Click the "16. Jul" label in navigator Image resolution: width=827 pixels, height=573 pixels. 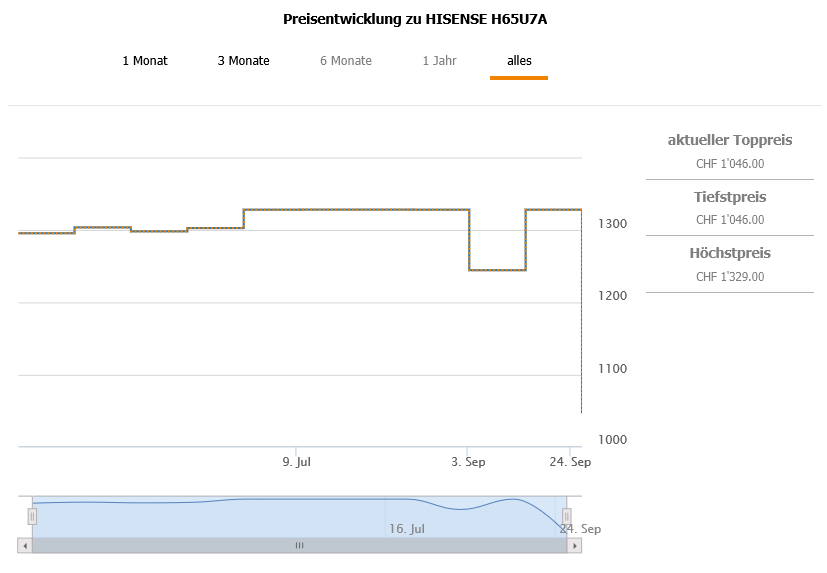(x=407, y=528)
